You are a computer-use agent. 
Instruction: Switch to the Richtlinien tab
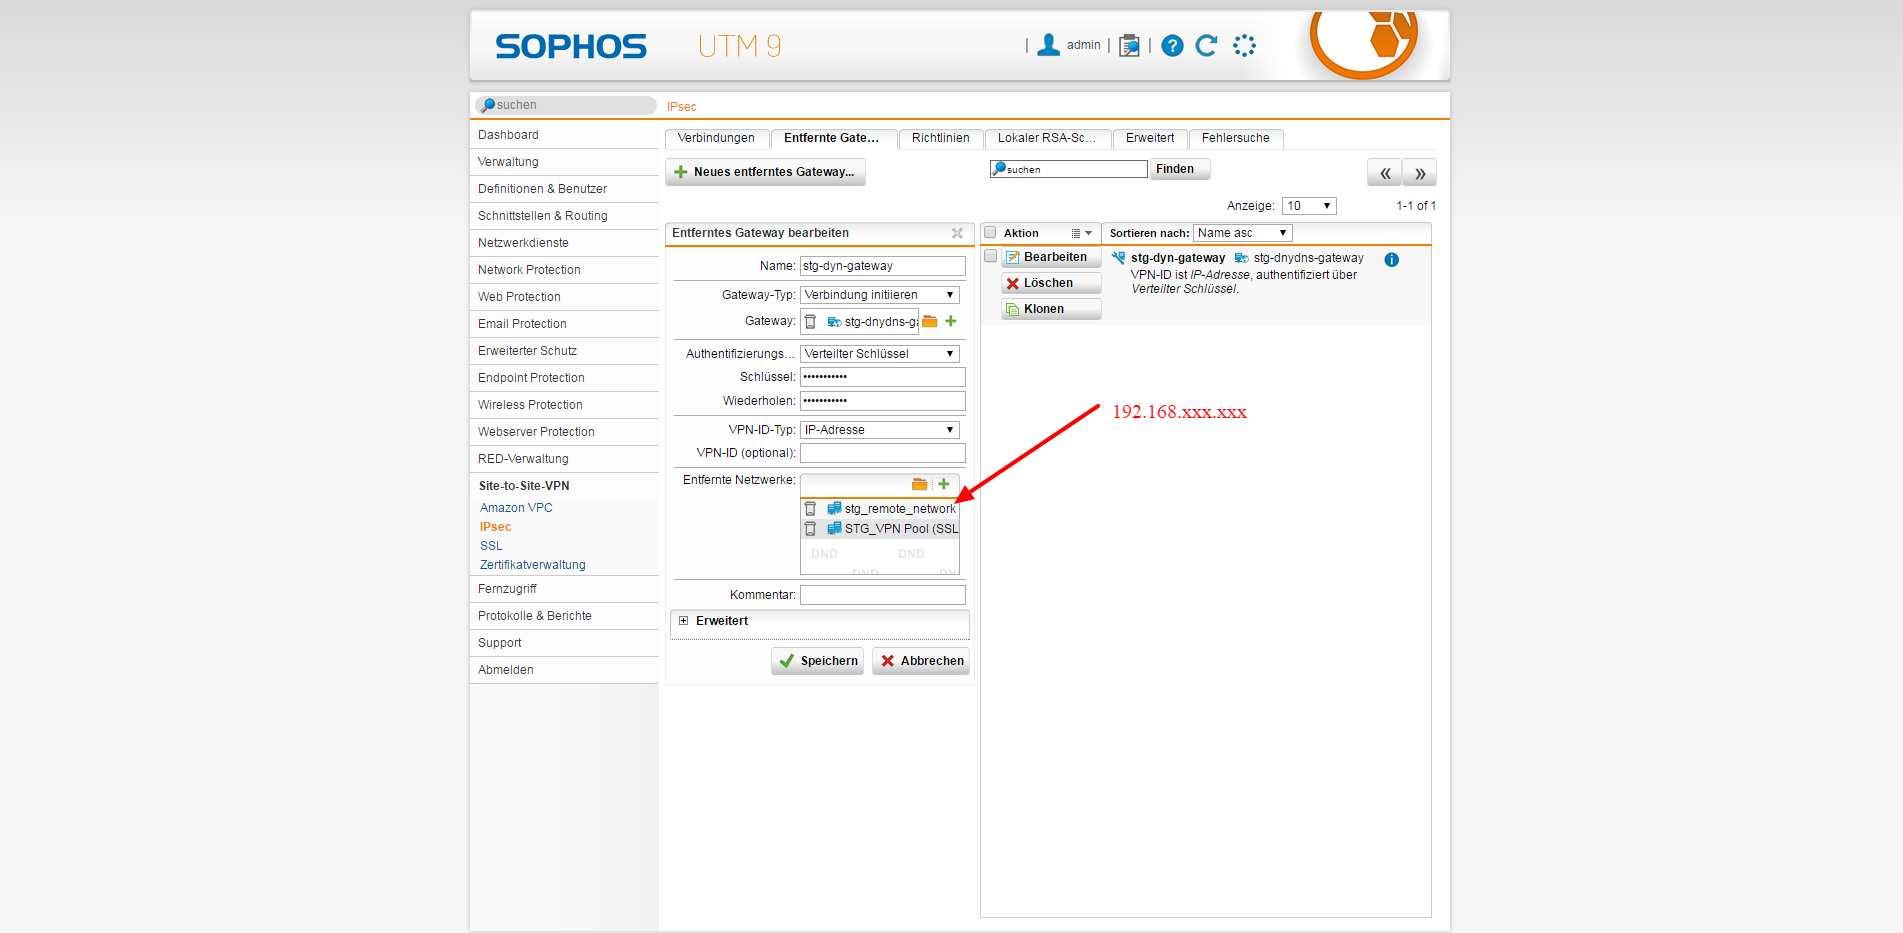(x=940, y=138)
